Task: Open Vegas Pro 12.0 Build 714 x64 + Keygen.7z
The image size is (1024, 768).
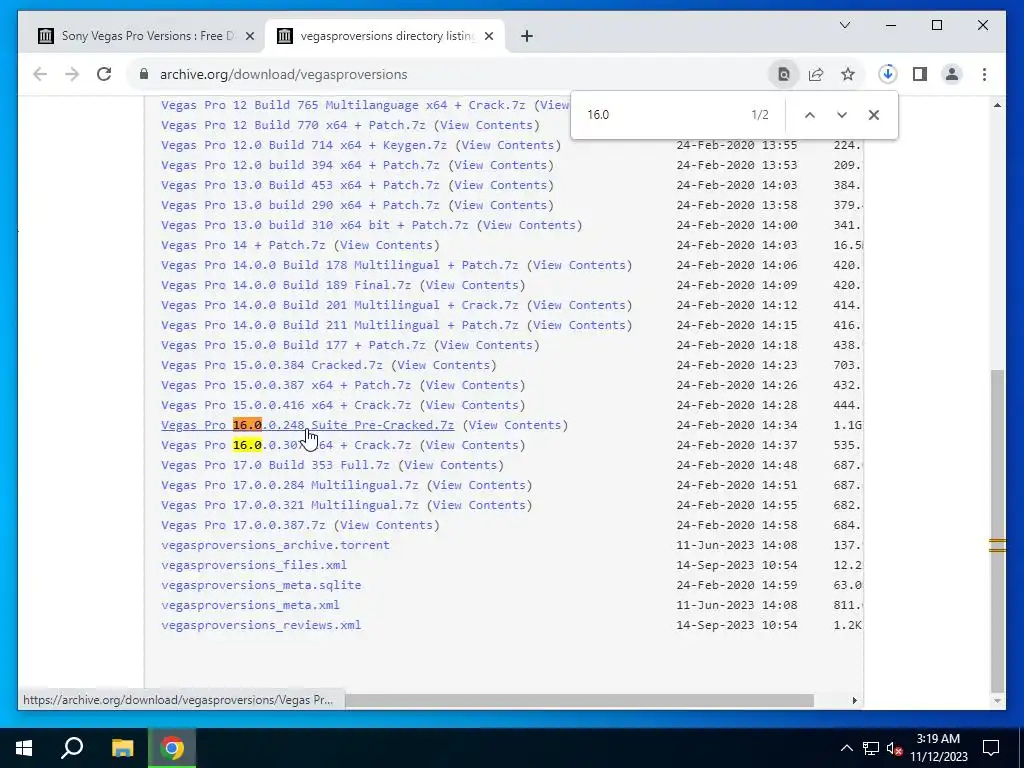Action: [304, 145]
